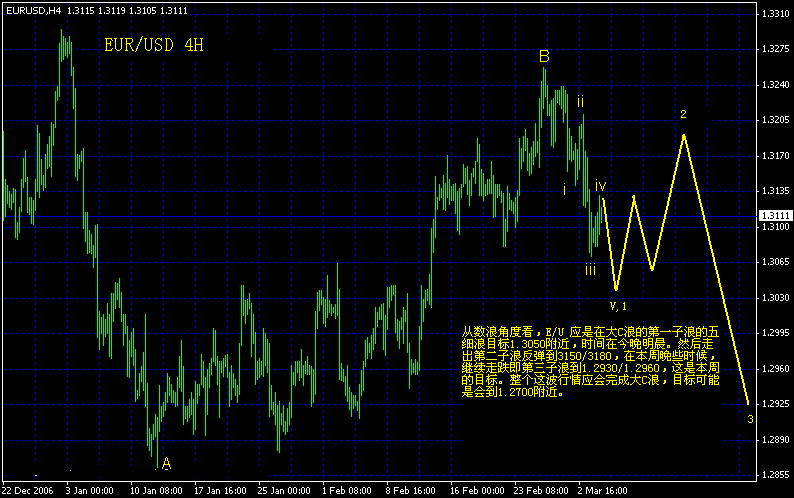Click the 22 Dec 2006 date label
Image resolution: width=794 pixels, height=498 pixels.
[27, 490]
